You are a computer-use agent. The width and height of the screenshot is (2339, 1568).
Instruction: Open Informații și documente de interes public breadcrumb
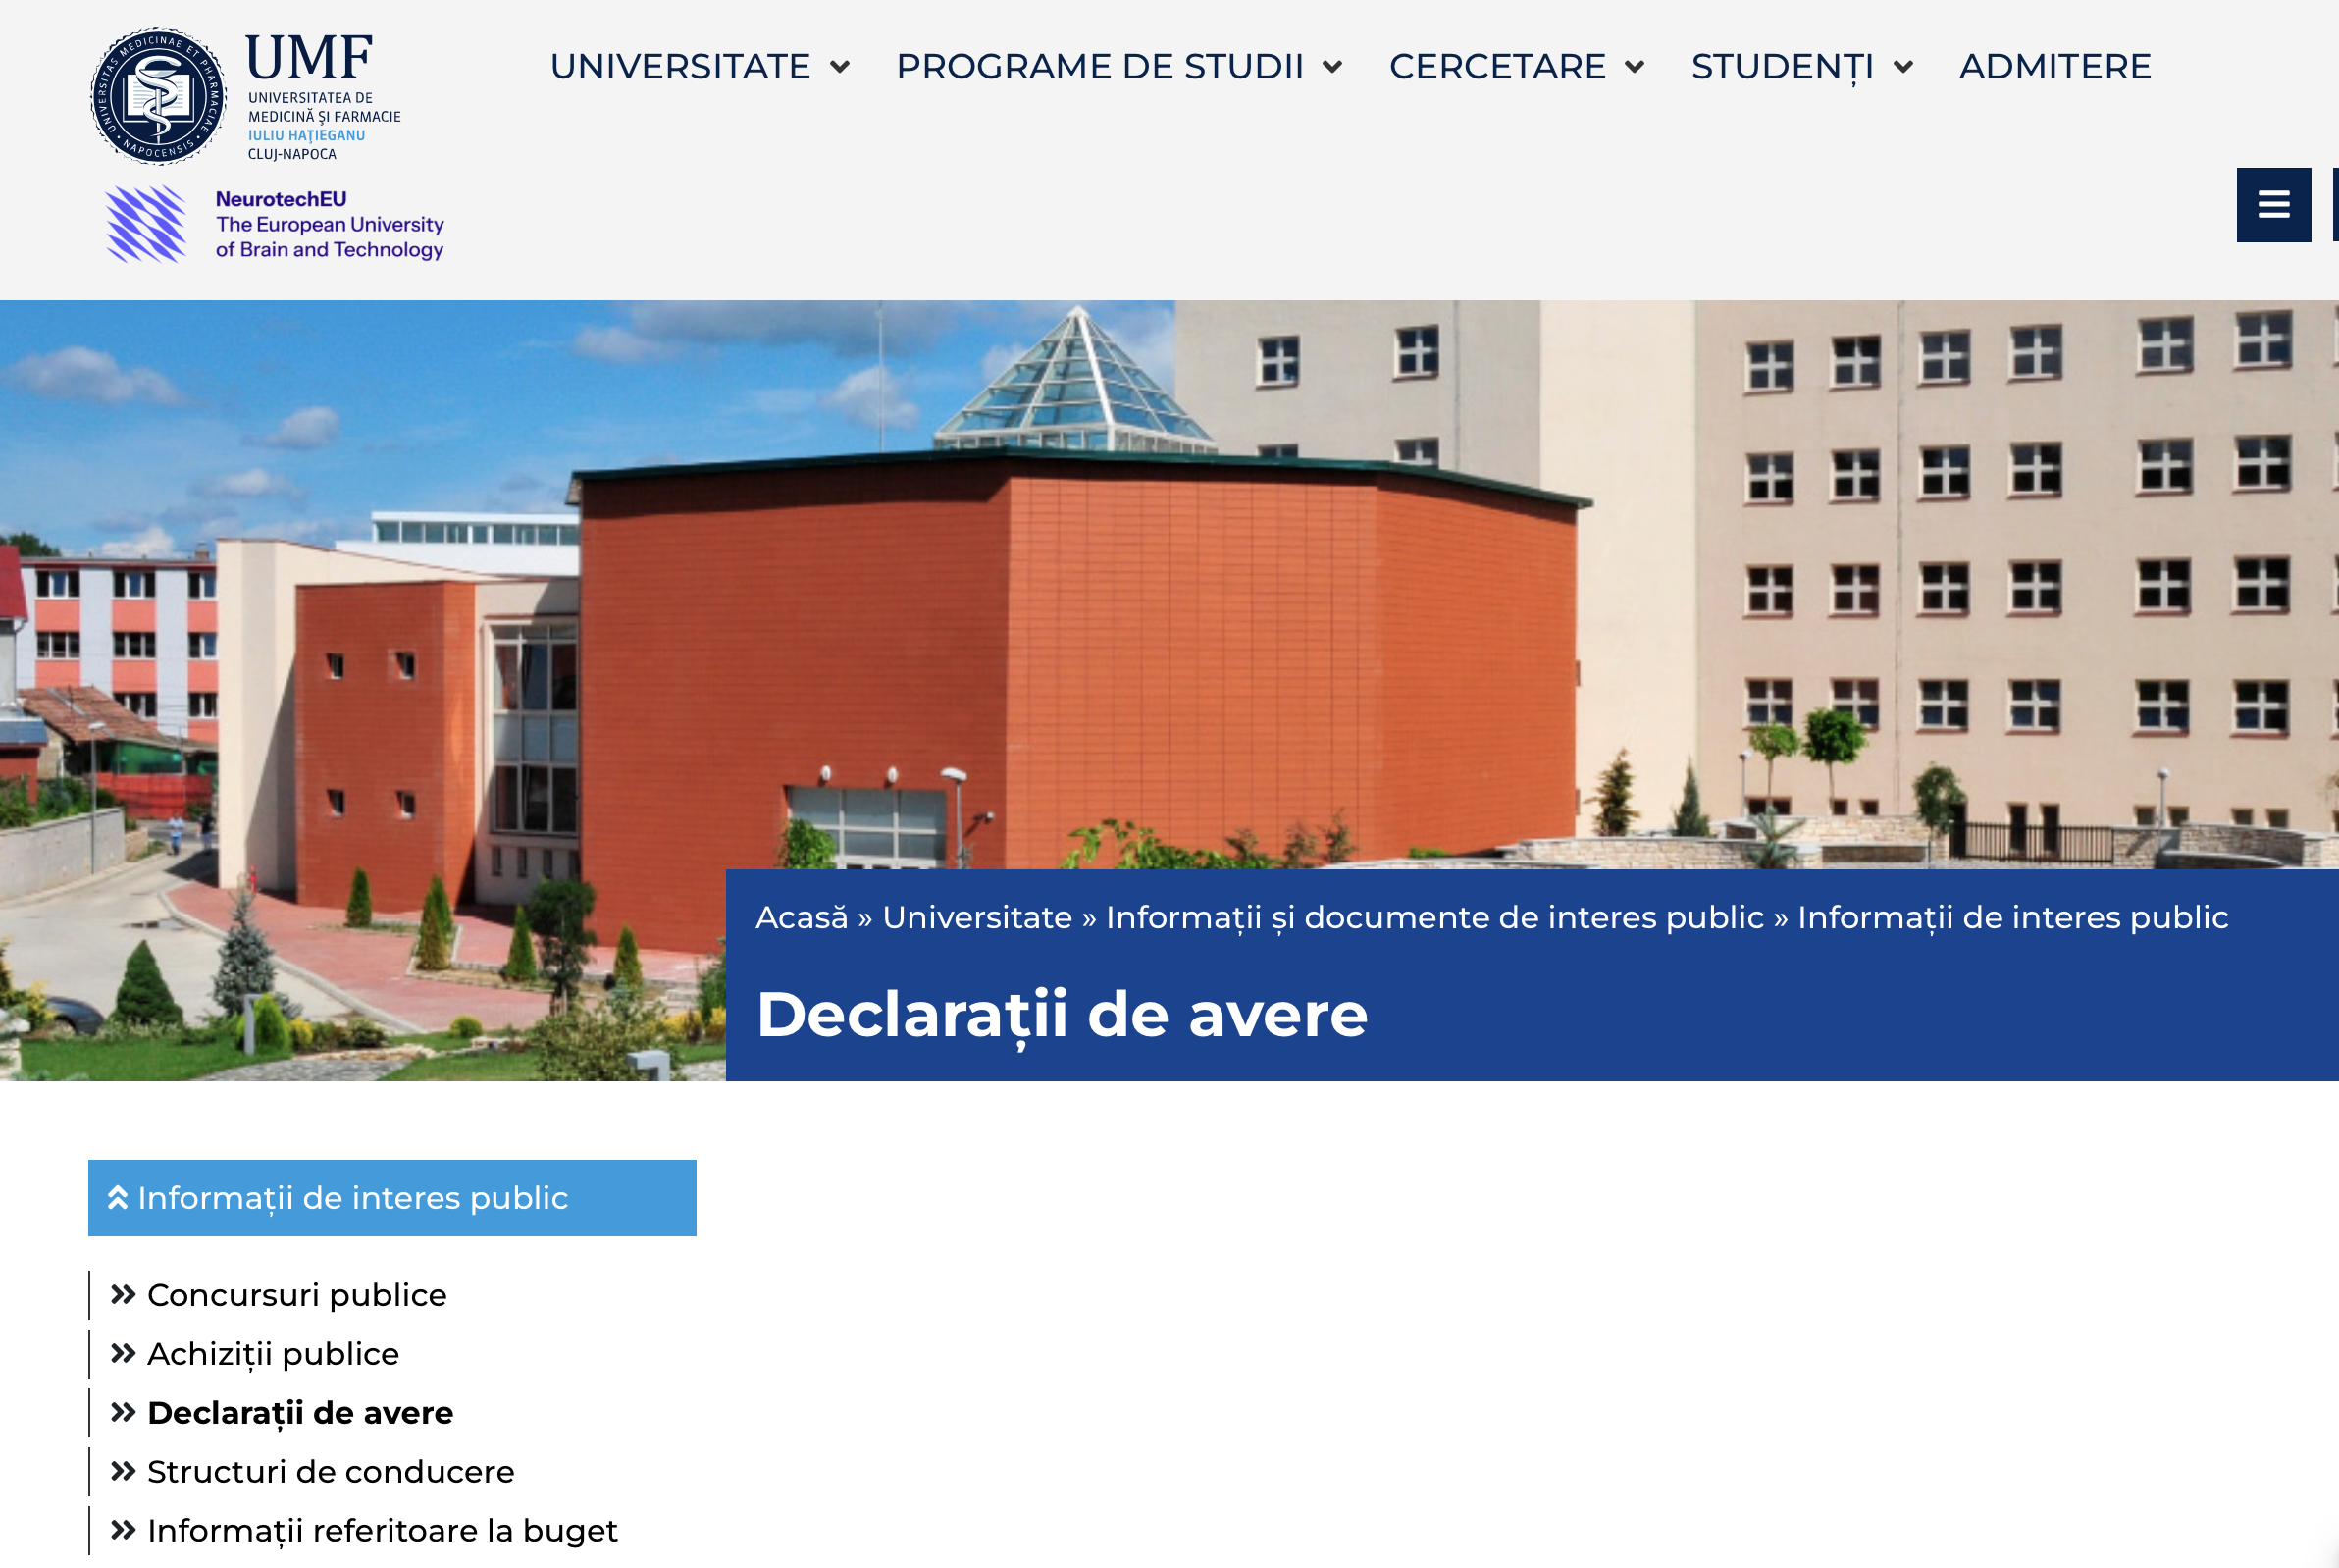pos(1434,917)
